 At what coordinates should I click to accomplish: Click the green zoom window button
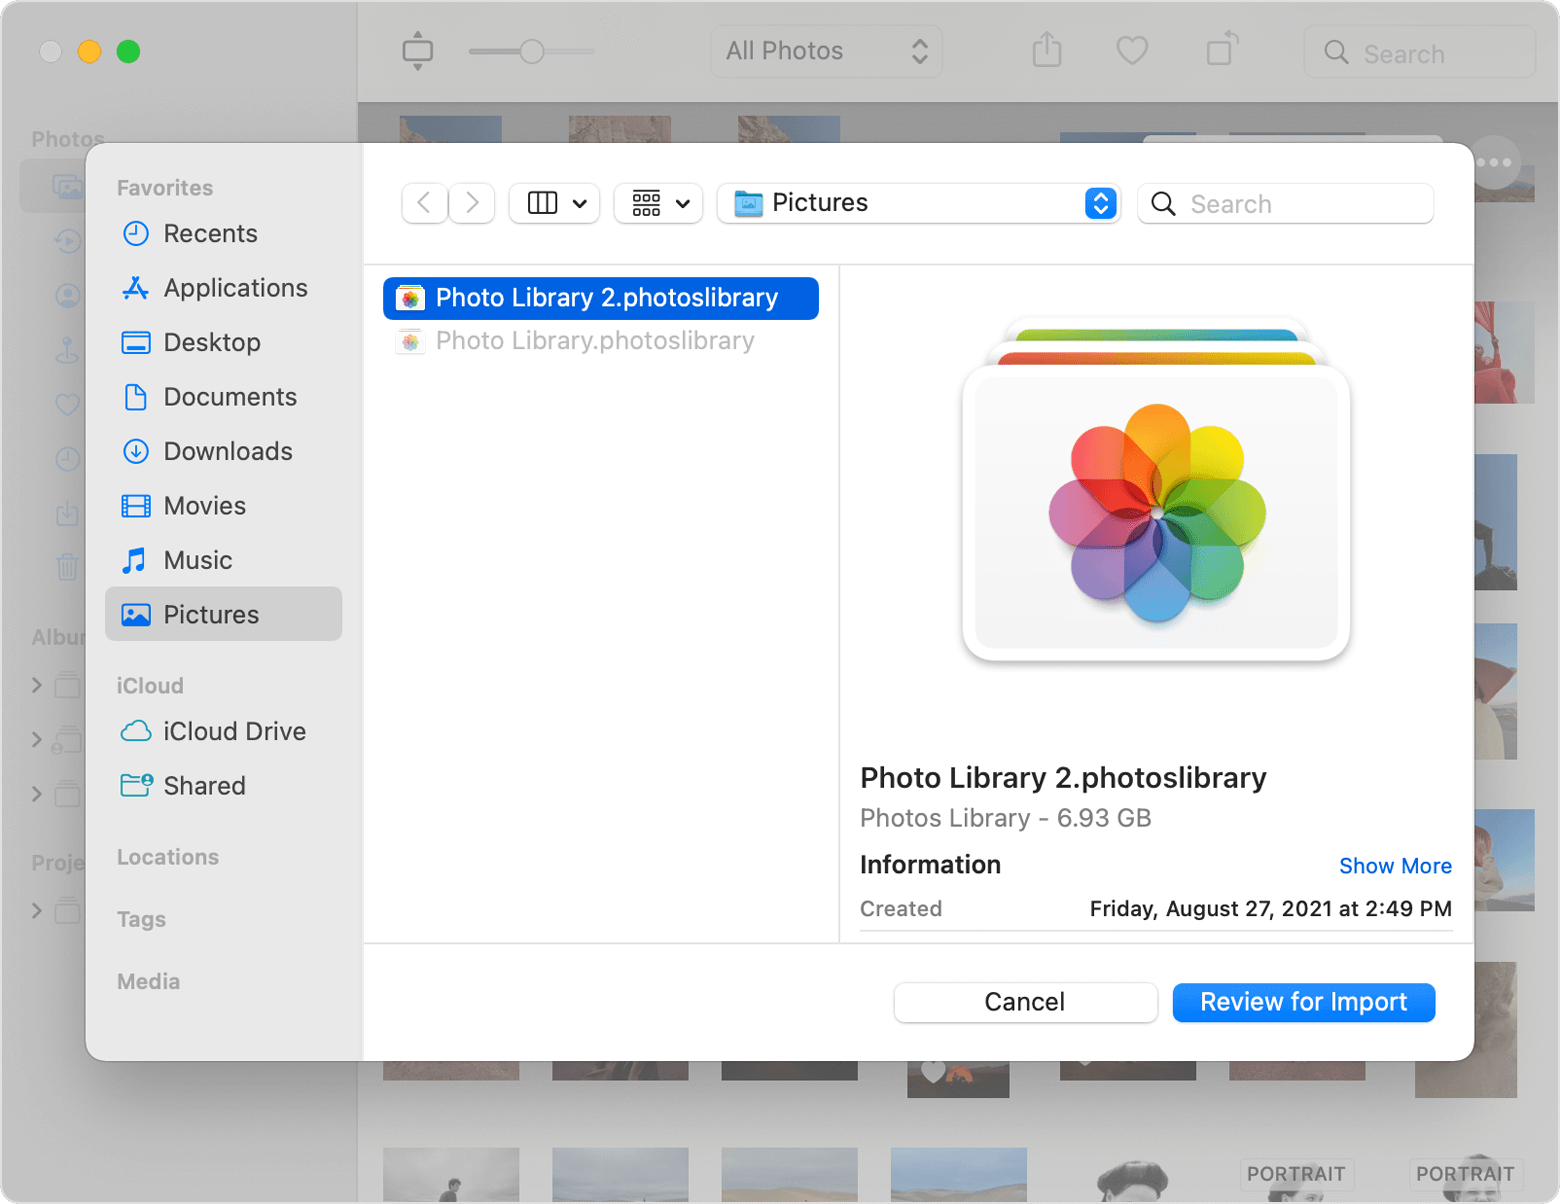click(x=128, y=51)
